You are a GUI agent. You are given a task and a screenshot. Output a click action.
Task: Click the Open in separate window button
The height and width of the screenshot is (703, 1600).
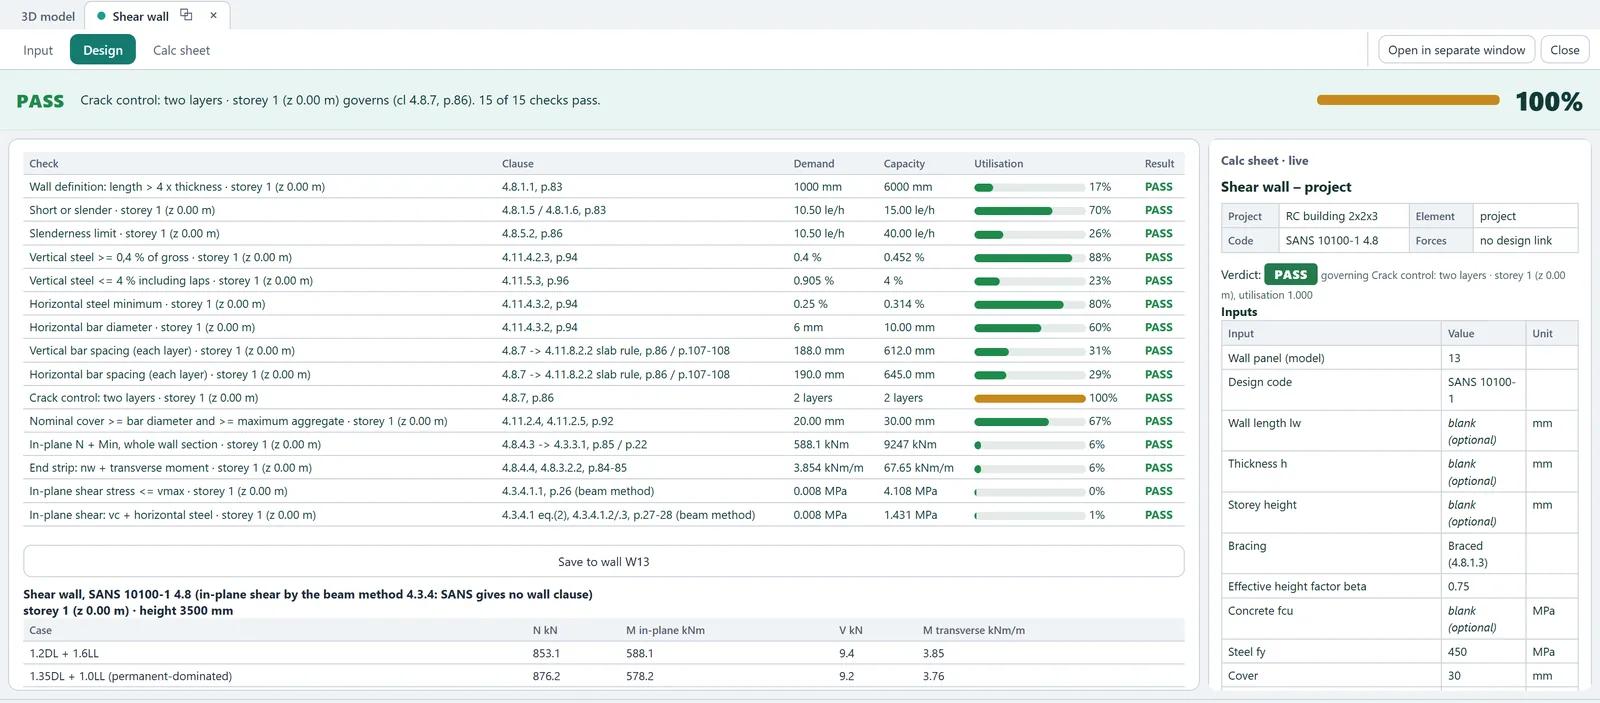(1456, 50)
